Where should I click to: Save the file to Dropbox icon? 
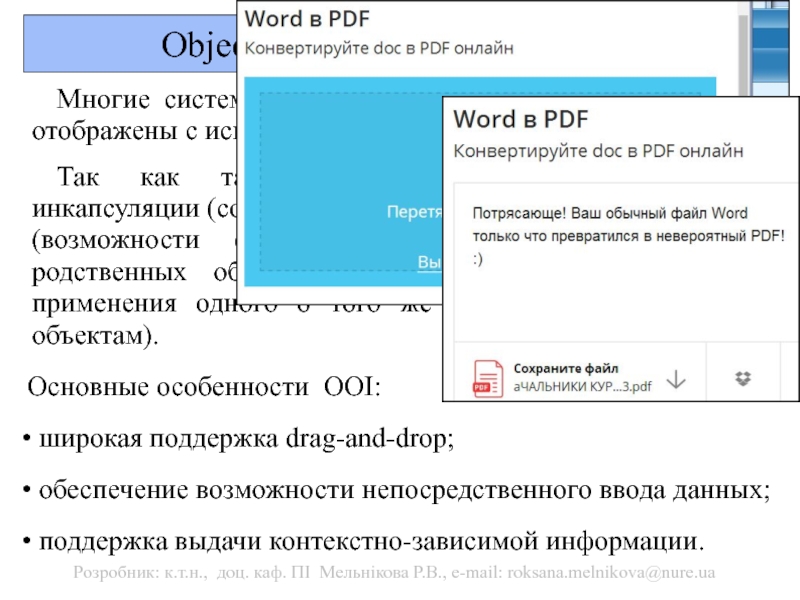(743, 379)
